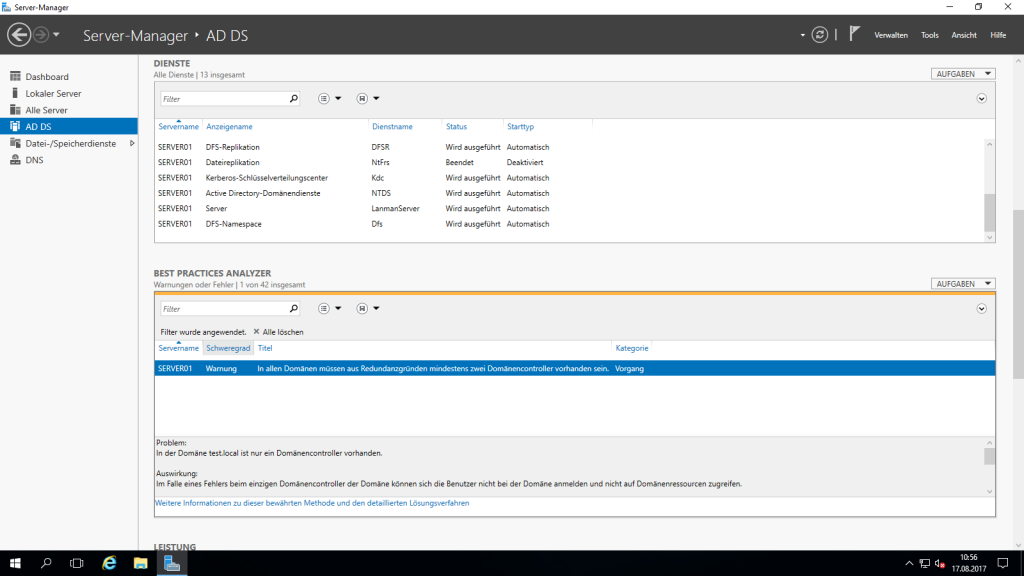Screen dimensions: 1024x576
Task: Expand the BPA filter criteria chevron
Action: click(x=982, y=309)
